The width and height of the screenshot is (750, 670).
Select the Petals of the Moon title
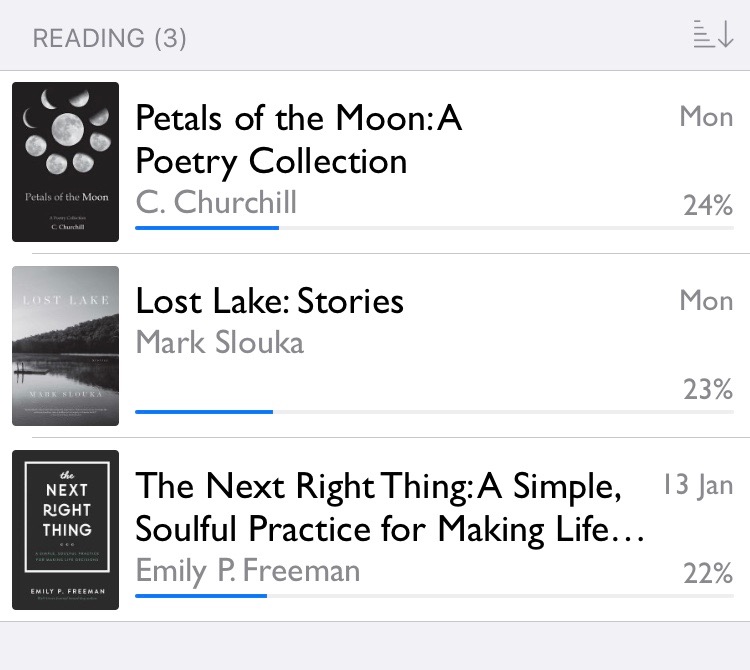[x=298, y=140]
